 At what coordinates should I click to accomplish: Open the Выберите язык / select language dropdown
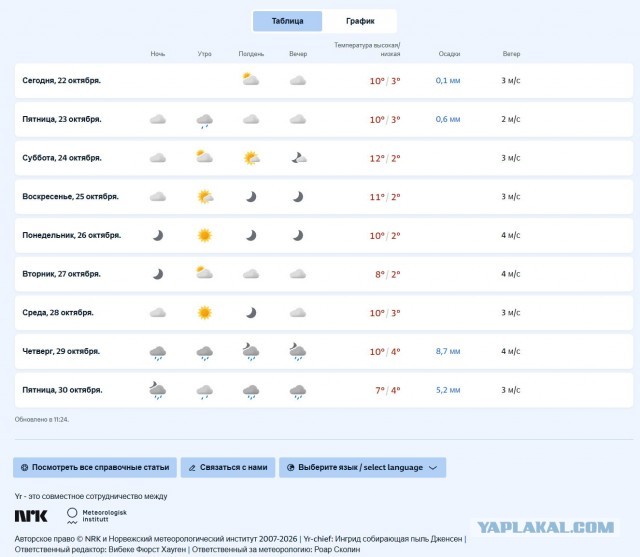pyautogui.click(x=362, y=467)
